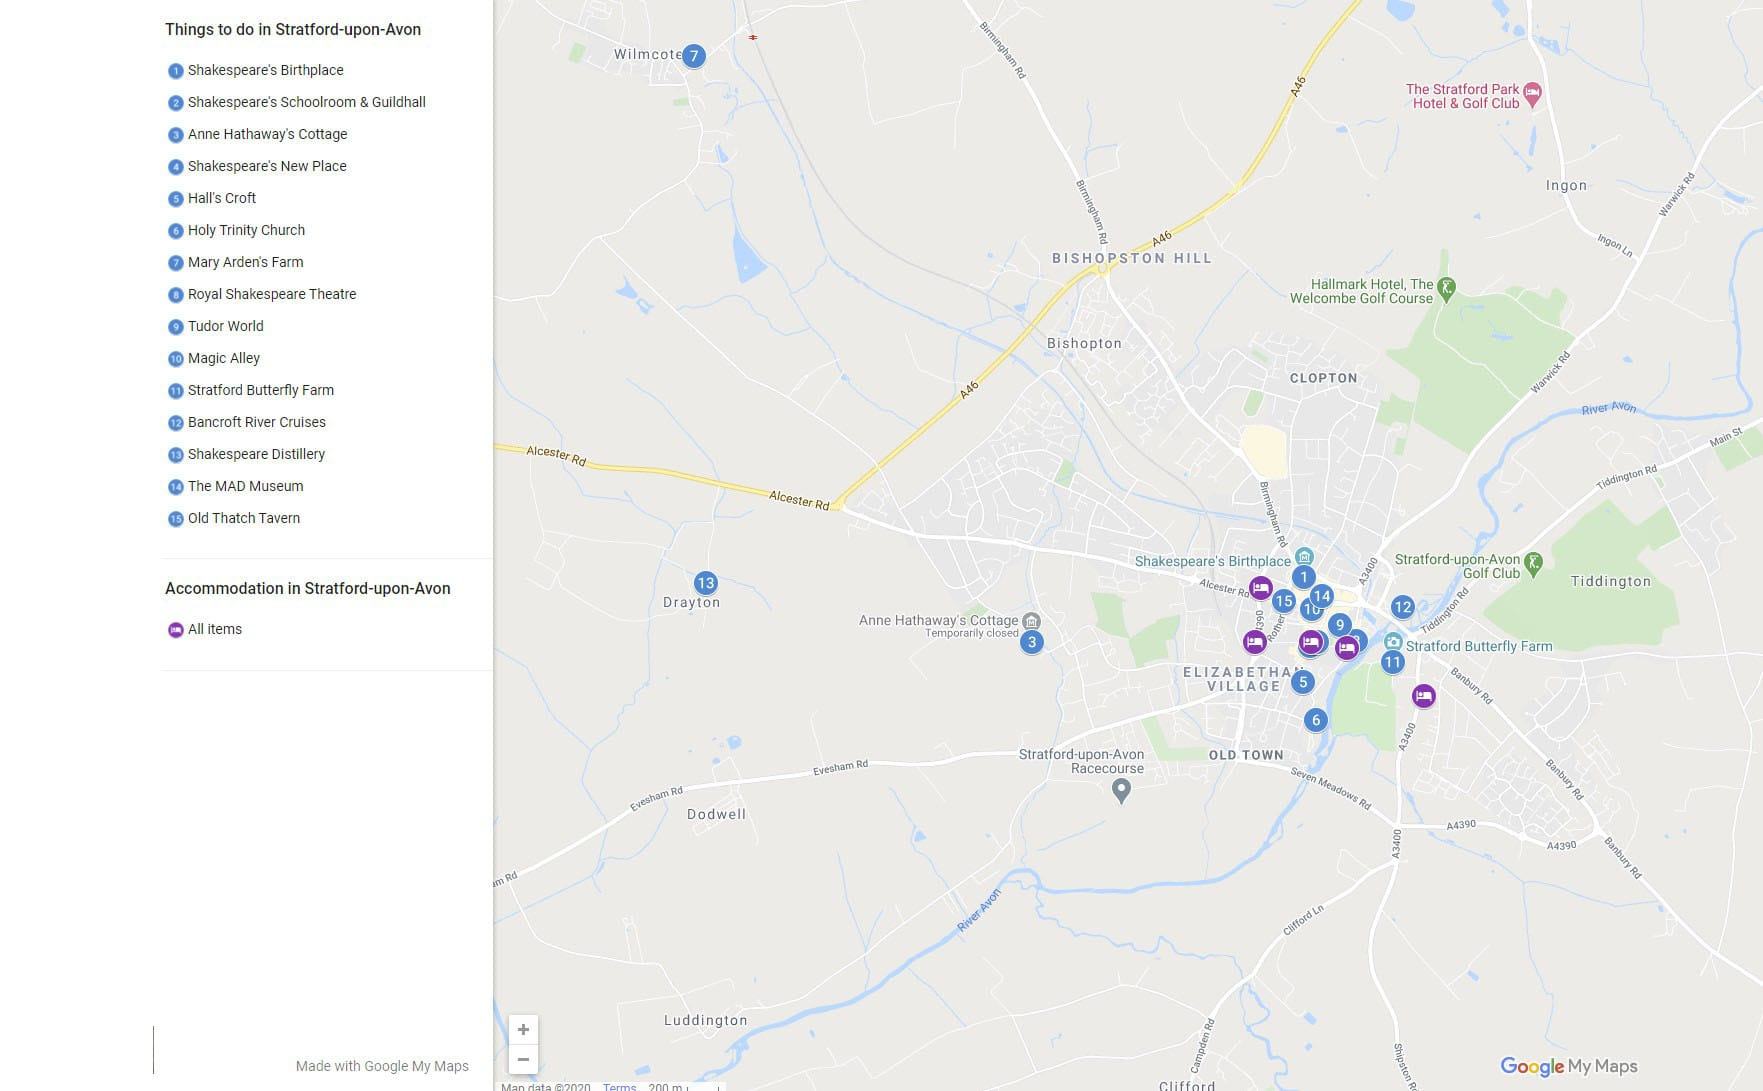Click blue map marker number 1
Screen dimensions: 1763x1091
click(x=1303, y=577)
